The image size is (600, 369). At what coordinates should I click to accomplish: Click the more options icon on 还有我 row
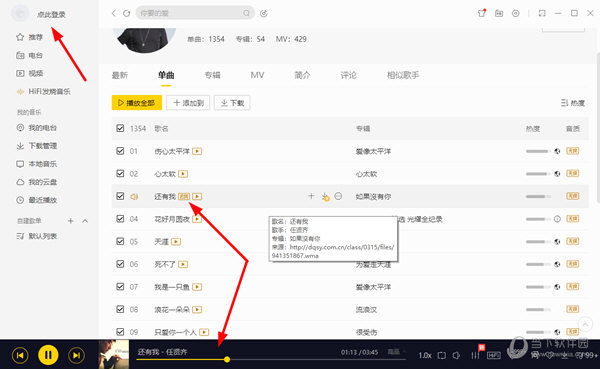coord(338,196)
